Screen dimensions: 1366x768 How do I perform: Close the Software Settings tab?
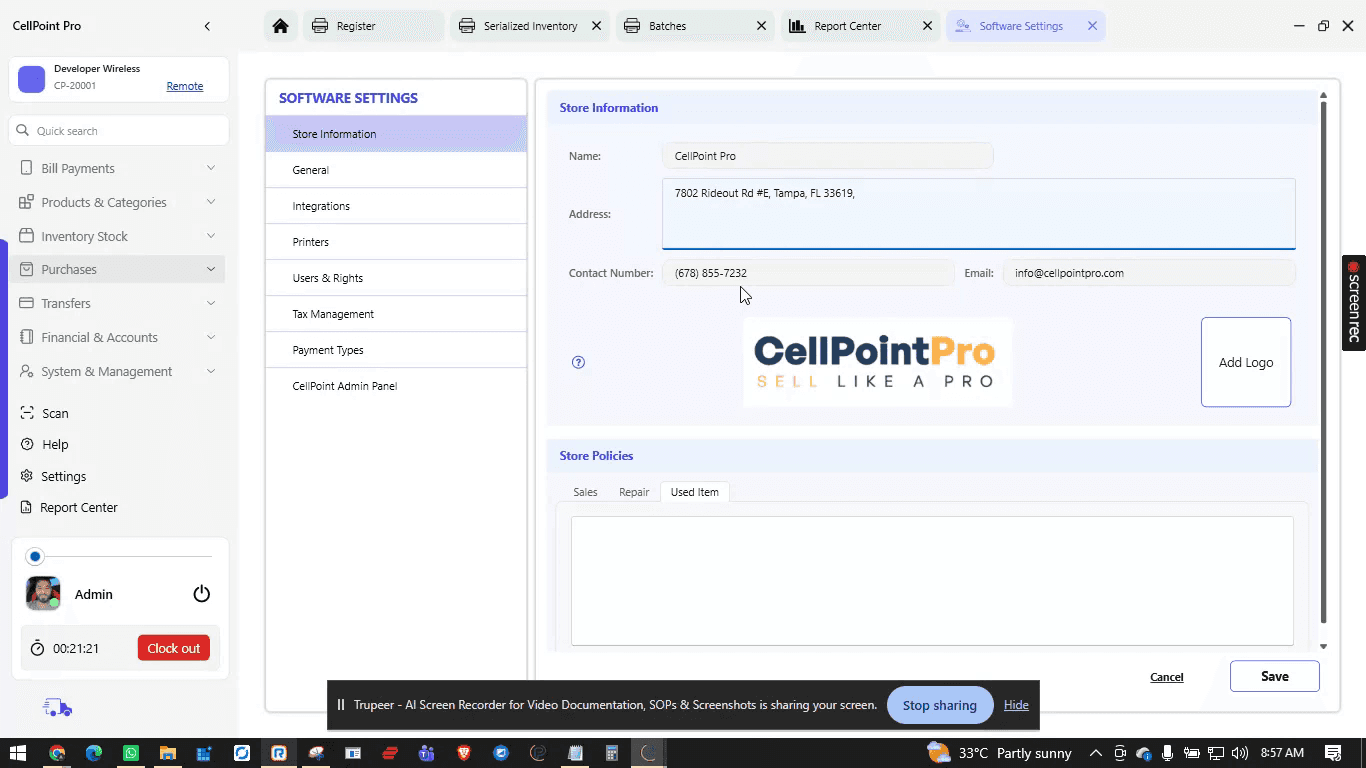[x=1092, y=26]
